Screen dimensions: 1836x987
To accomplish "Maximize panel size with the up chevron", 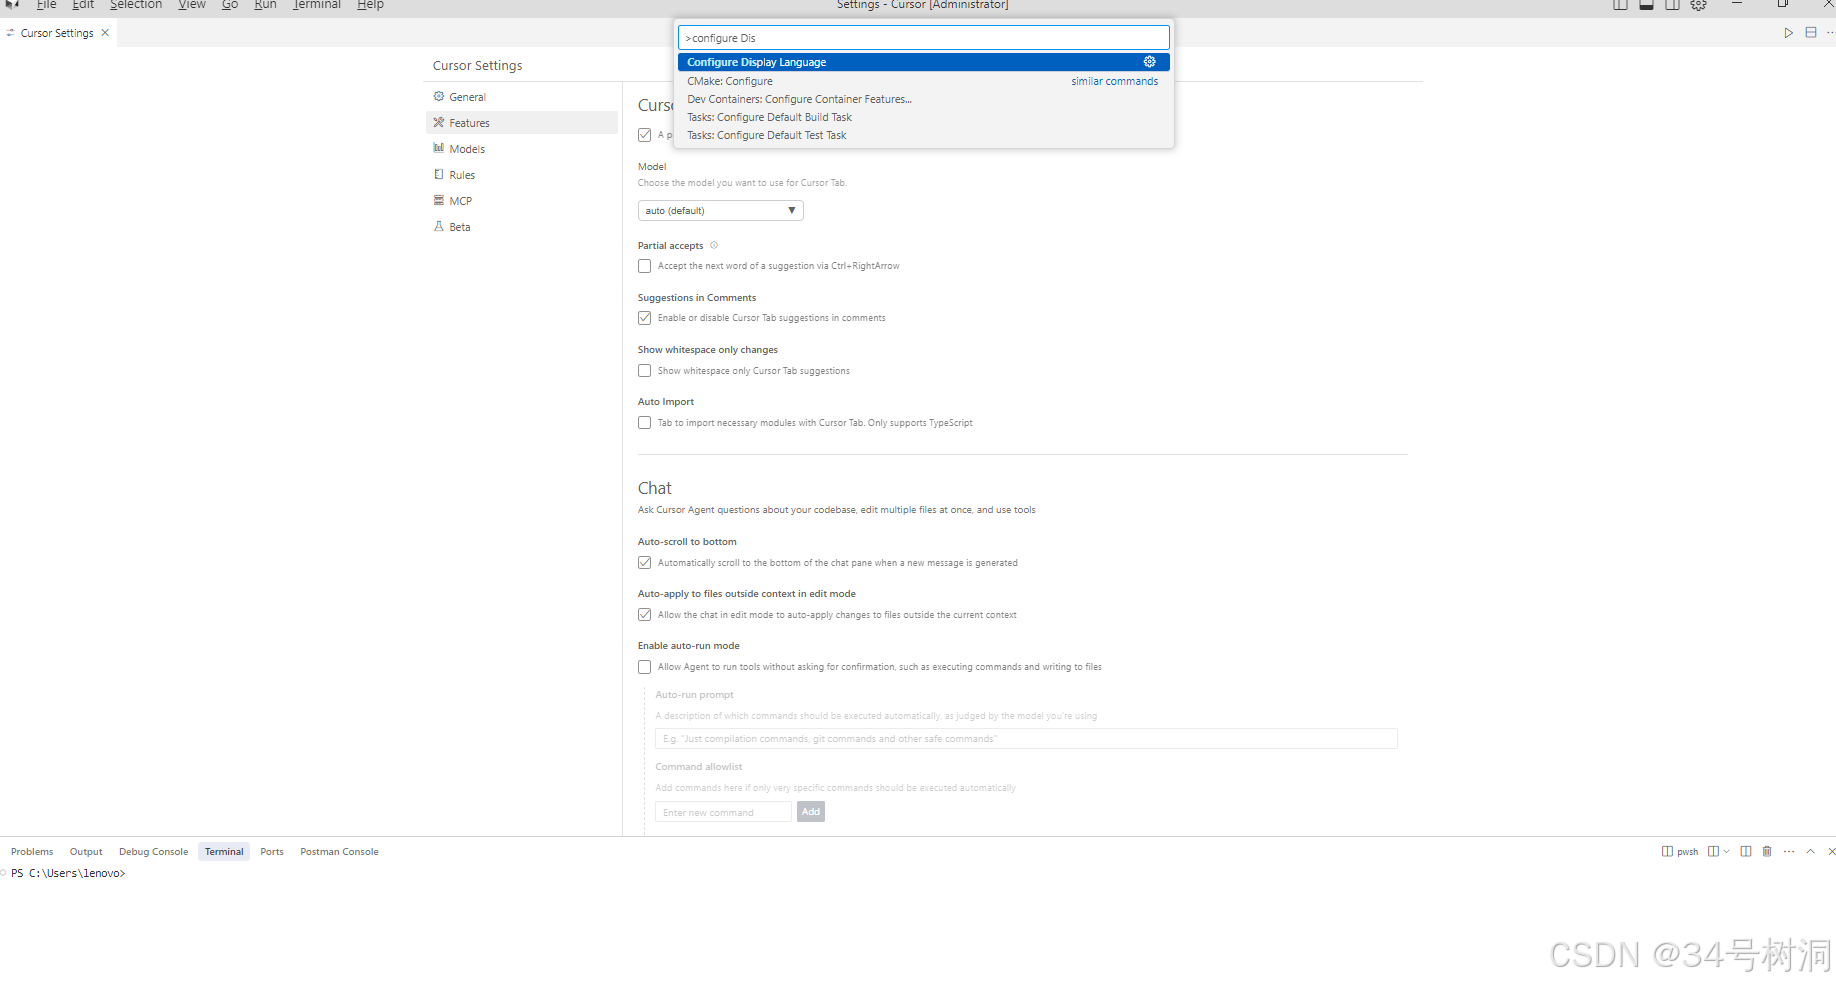I will (1810, 852).
